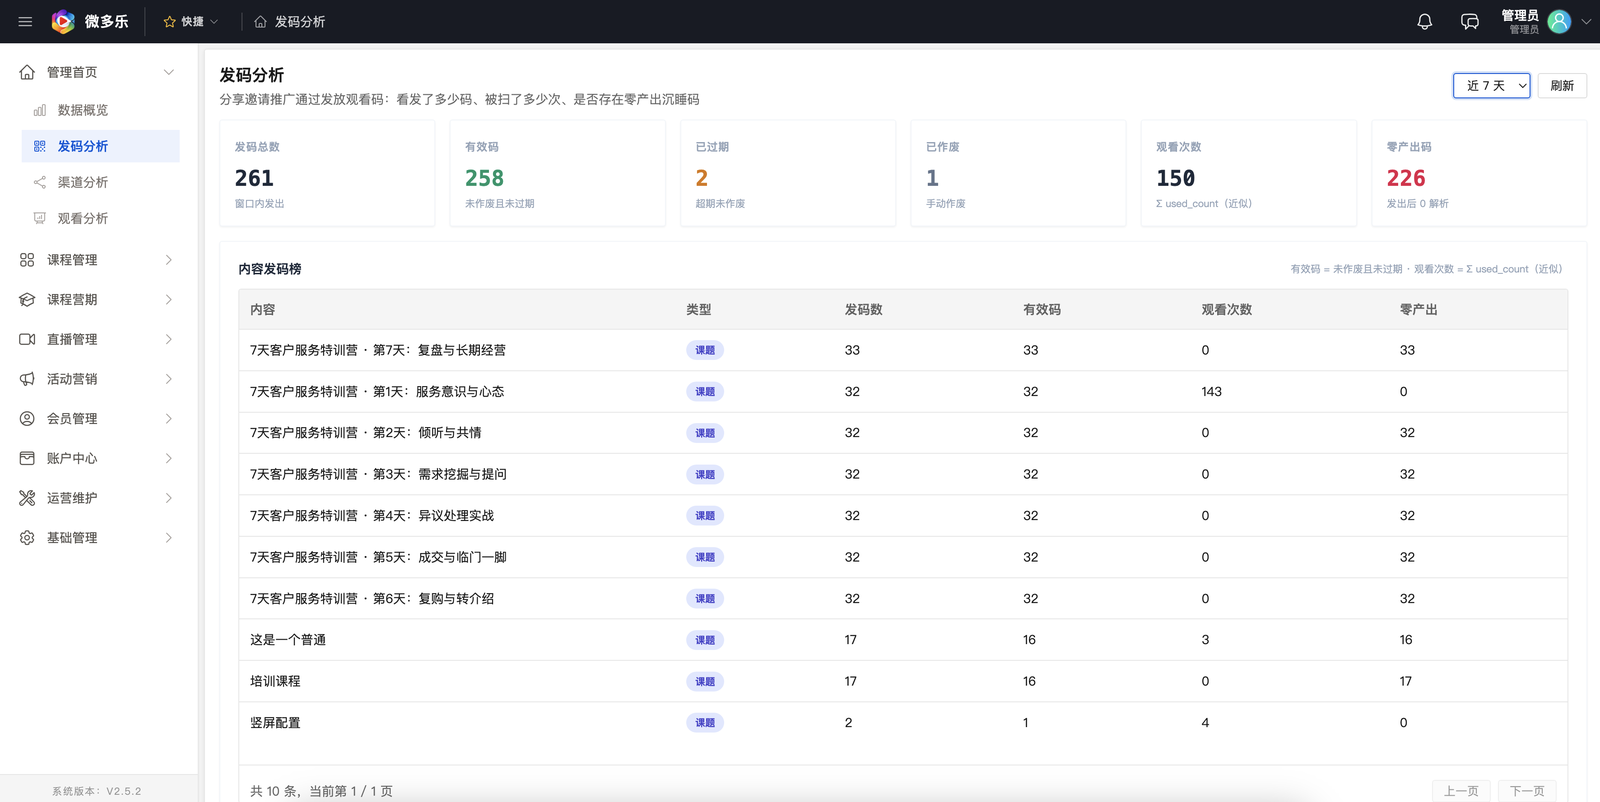This screenshot has width=1600, height=802.
Task: Click the 直播管理 video camera icon
Action: [27, 339]
